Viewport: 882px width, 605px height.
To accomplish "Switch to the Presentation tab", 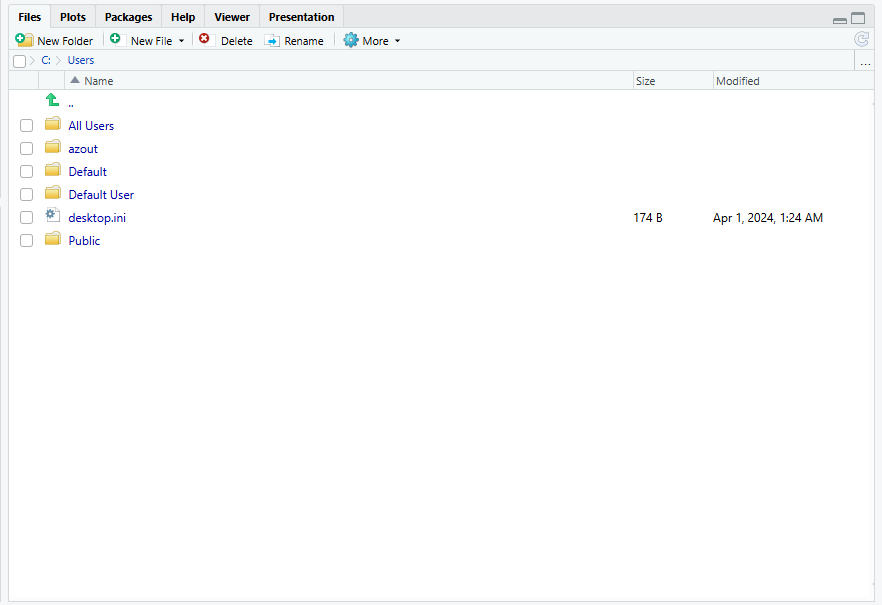I will point(302,17).
